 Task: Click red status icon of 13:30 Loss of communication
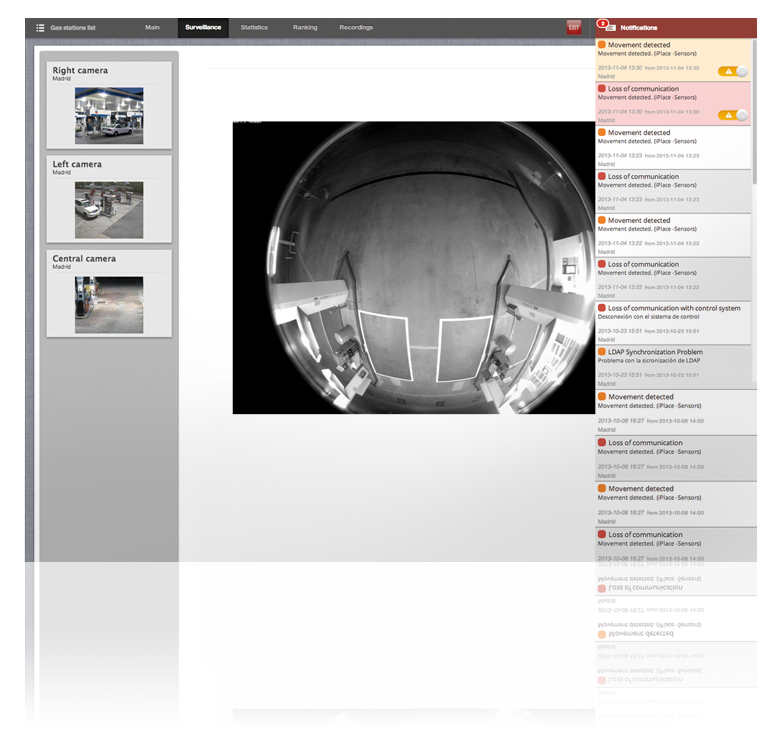(x=601, y=89)
